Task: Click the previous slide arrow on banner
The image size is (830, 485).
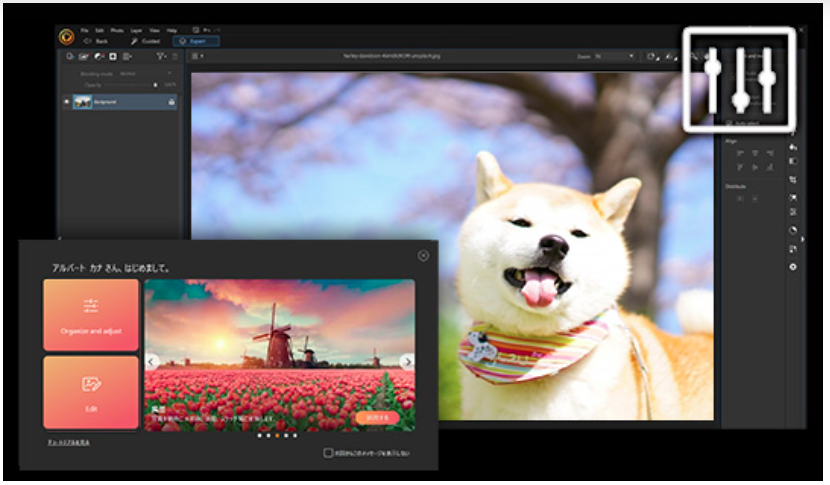Action: [x=153, y=361]
